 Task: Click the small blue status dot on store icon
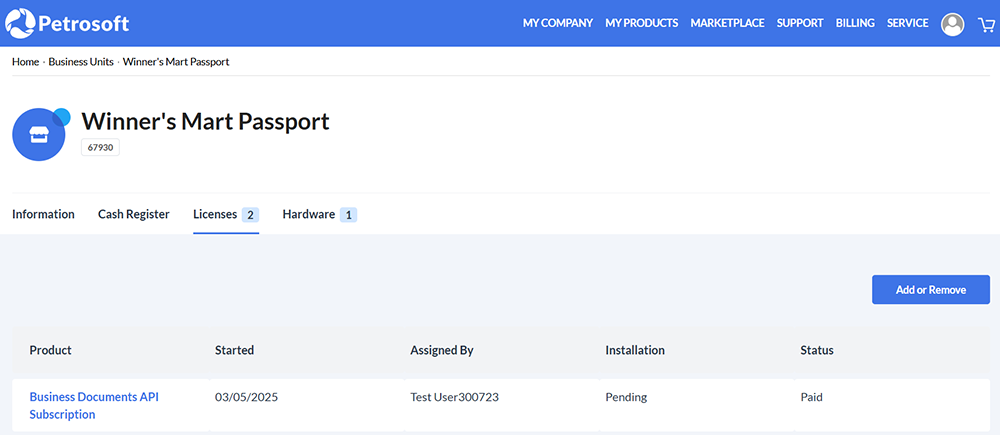pos(62,117)
